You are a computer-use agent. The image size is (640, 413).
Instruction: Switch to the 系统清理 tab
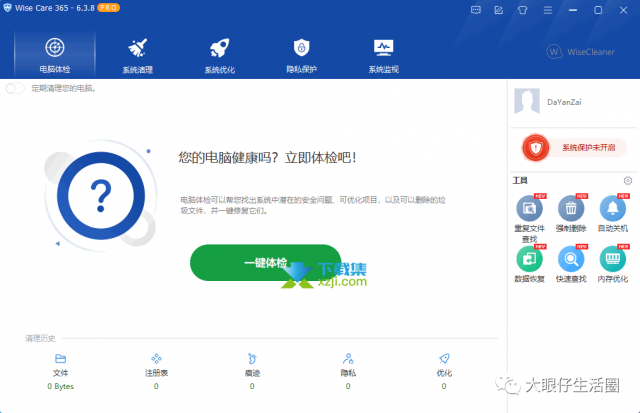tap(138, 56)
